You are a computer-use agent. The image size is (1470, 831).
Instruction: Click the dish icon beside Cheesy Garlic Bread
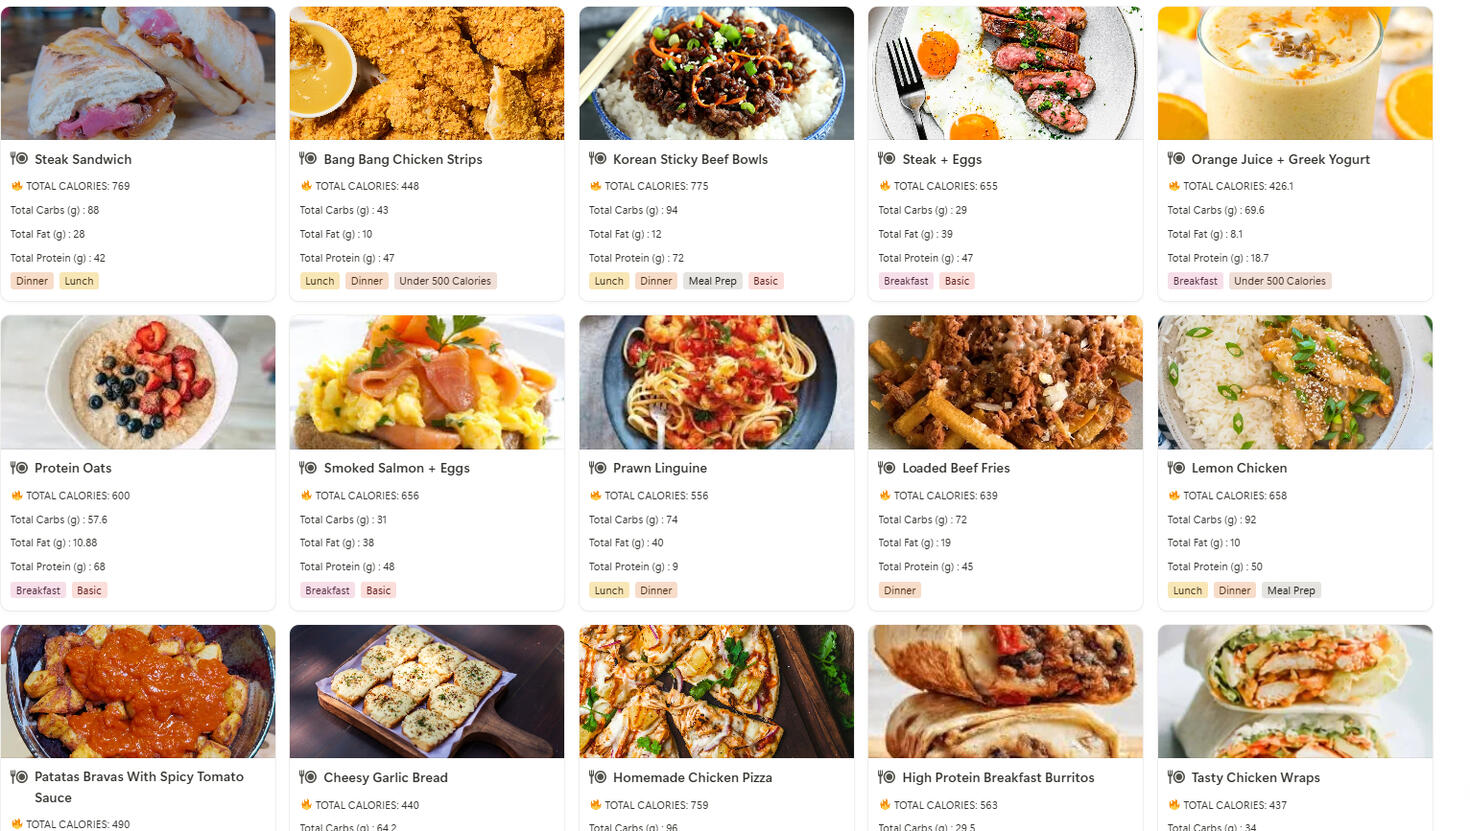pyautogui.click(x=308, y=776)
